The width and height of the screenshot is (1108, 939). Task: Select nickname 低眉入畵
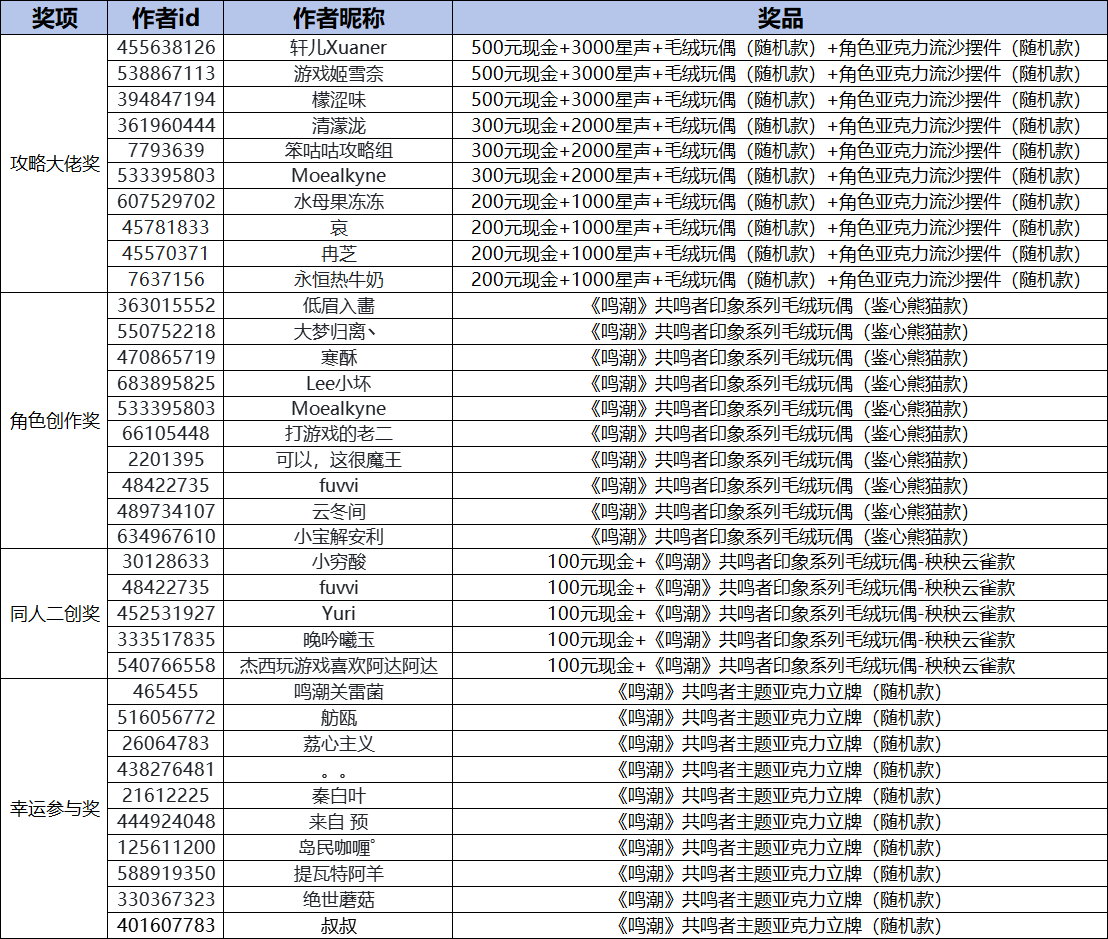338,305
